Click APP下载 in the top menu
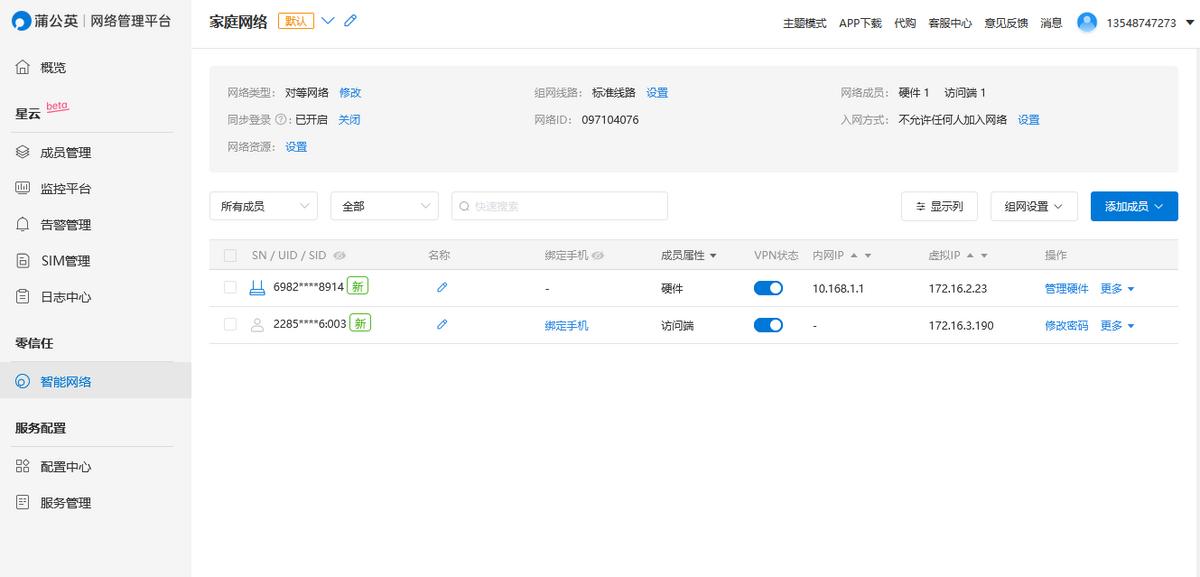The height and width of the screenshot is (577, 1200). (860, 21)
